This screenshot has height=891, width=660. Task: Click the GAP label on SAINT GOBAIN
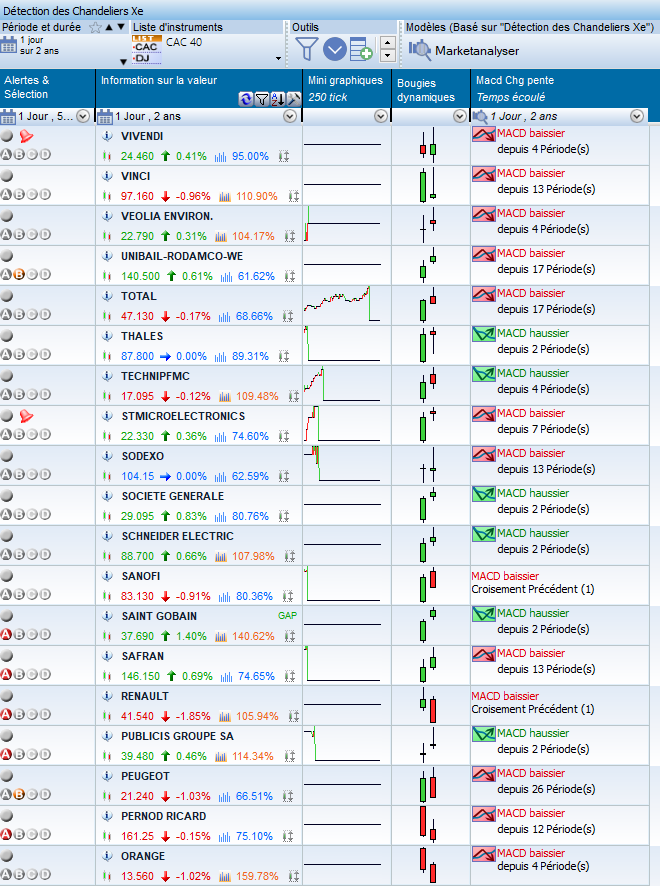(x=287, y=616)
